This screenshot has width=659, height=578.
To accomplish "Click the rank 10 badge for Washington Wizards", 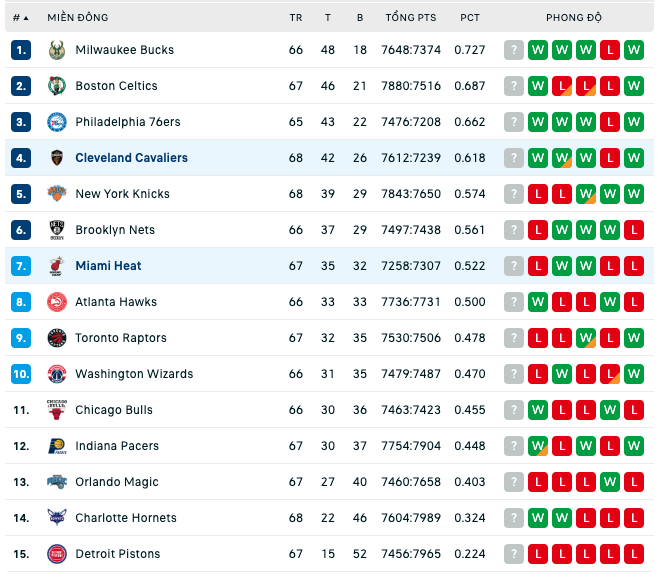I will [x=21, y=374].
